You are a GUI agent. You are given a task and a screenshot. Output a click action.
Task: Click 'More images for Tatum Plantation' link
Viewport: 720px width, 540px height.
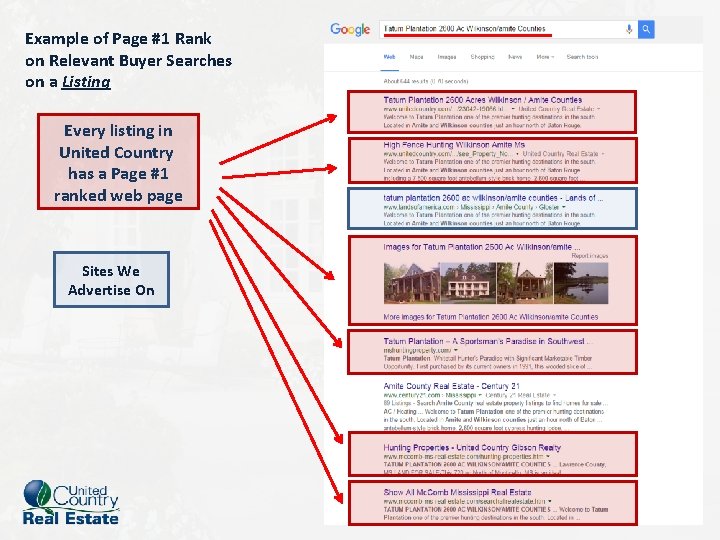[x=490, y=317]
